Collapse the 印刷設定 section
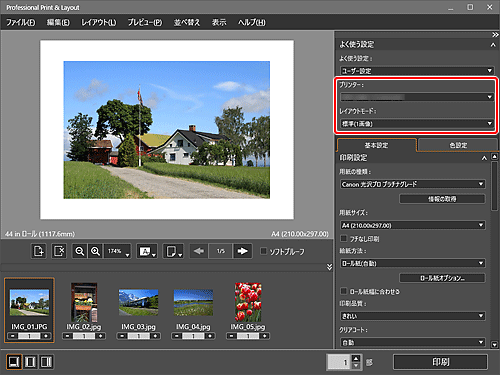The height and width of the screenshot is (375, 500). point(484,158)
